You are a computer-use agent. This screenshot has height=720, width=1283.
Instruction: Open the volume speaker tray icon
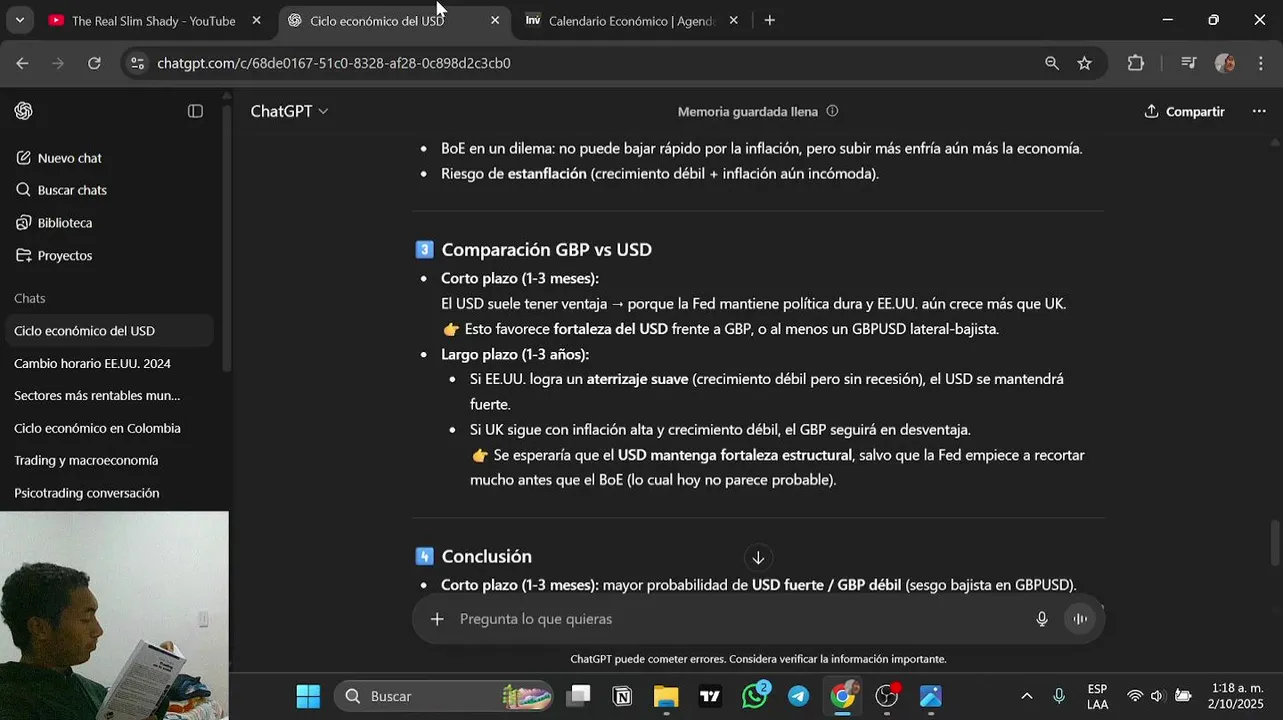pos(1158,696)
